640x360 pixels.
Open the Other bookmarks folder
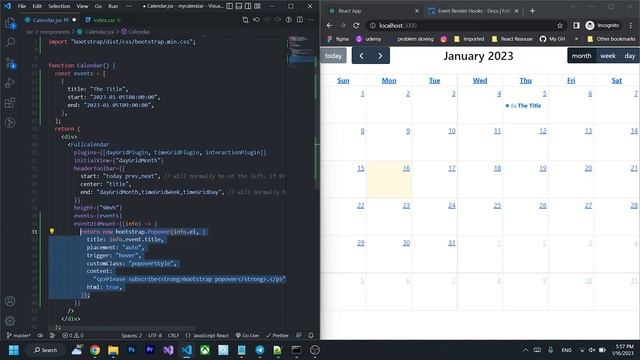pyautogui.click(x=611, y=39)
